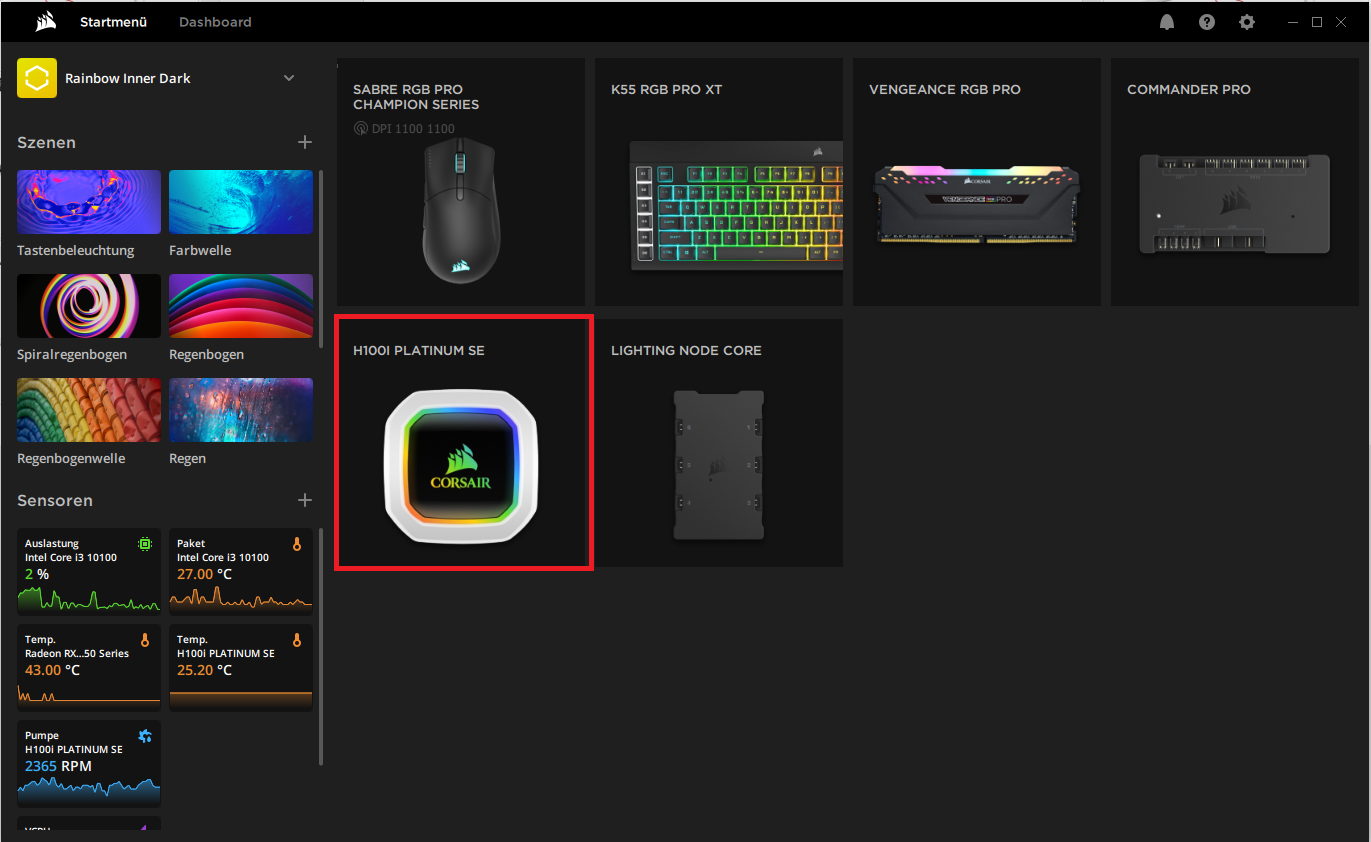Screen dimensions: 1371x842
Task: Apply the Regen scene
Action: click(241, 410)
